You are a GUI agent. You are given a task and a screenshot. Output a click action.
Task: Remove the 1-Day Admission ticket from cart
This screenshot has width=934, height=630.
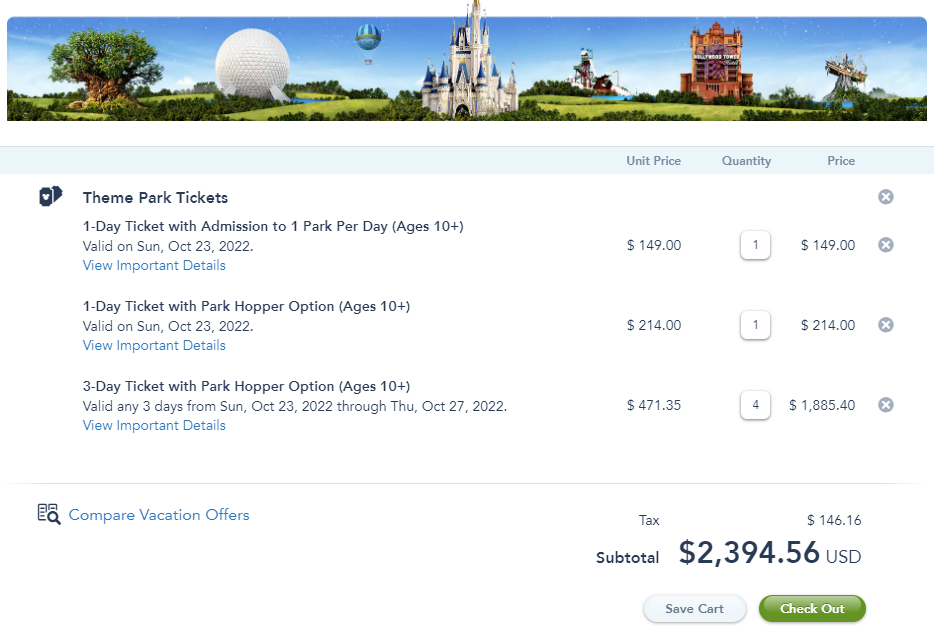(x=885, y=245)
